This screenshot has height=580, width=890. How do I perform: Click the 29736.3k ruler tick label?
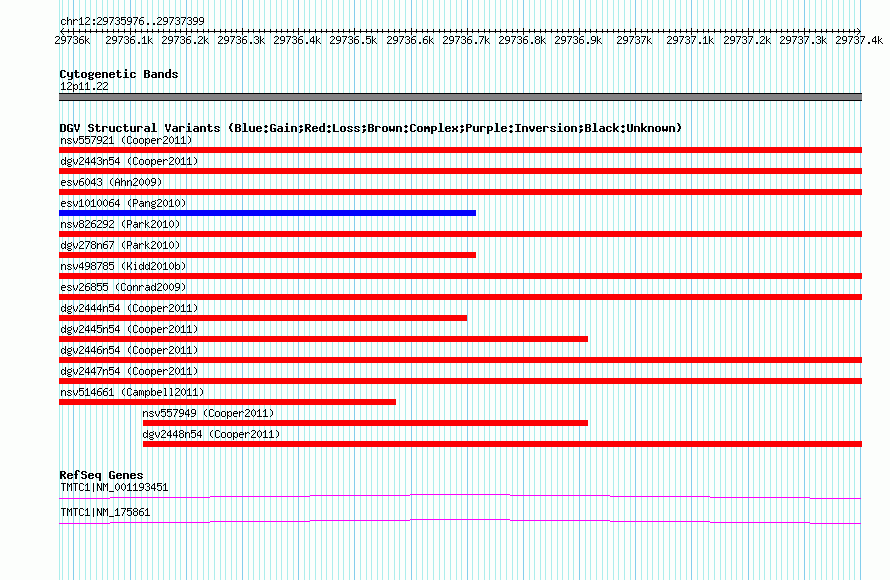tap(241, 40)
